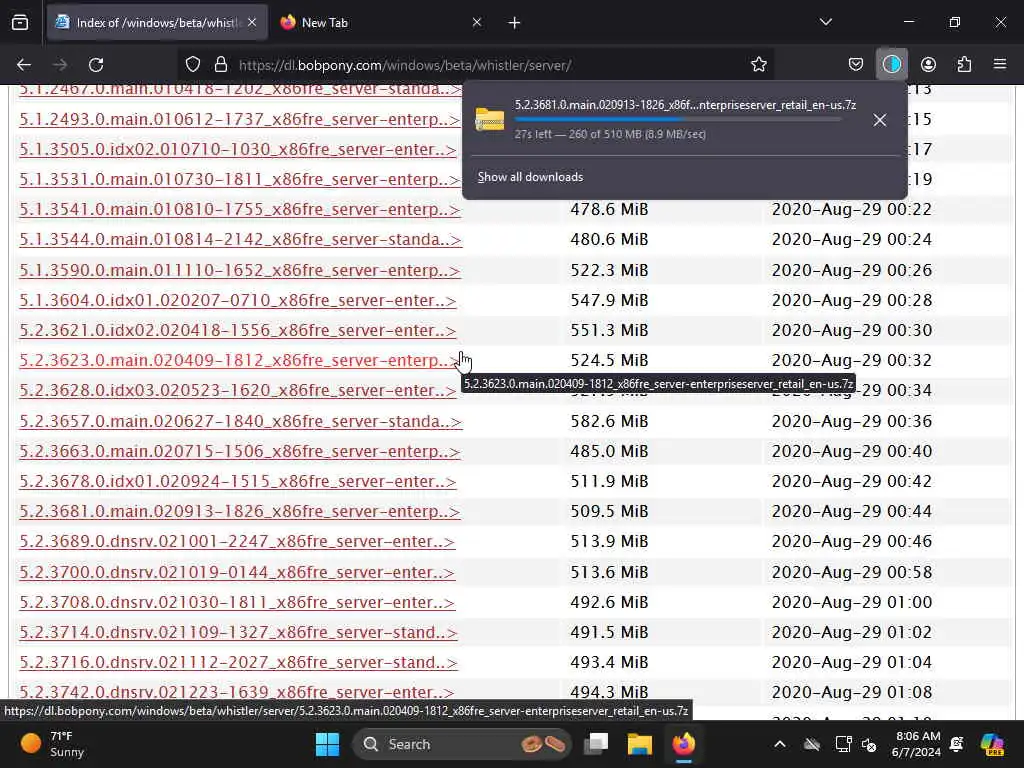Switch to the New Tab tab
Screen dimensions: 1024x768
coord(381,23)
